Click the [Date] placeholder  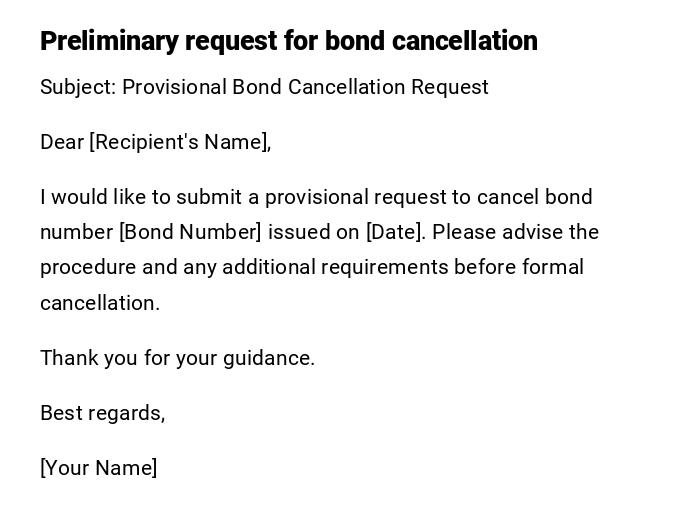point(396,232)
